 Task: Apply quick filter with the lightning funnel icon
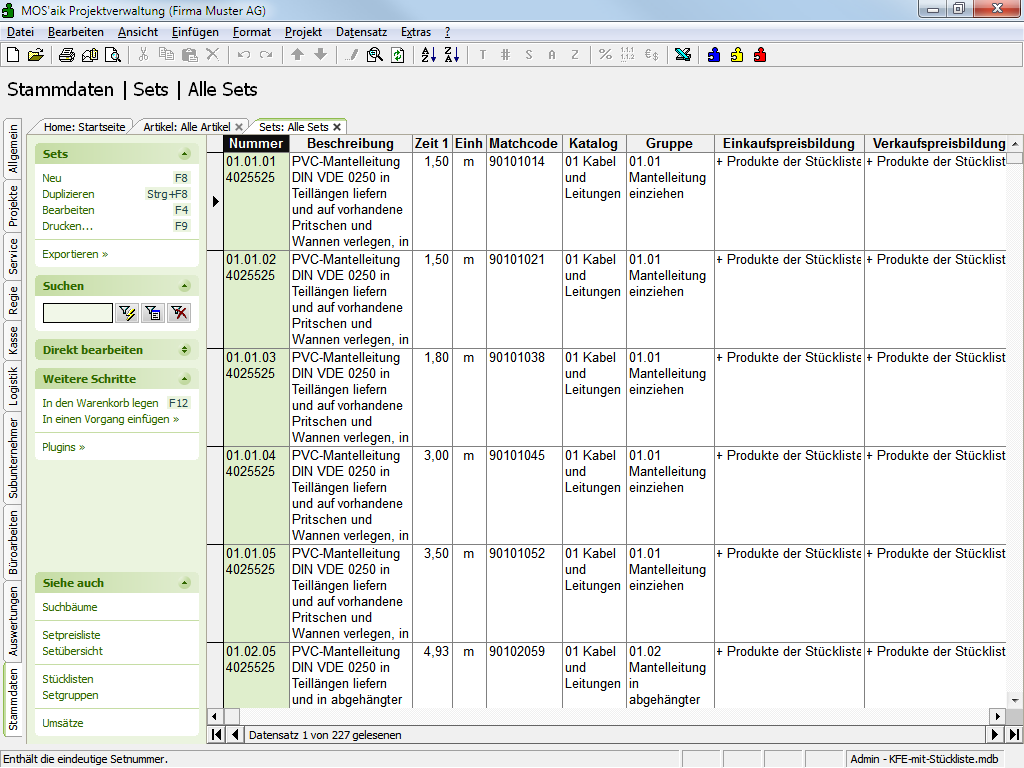click(127, 313)
